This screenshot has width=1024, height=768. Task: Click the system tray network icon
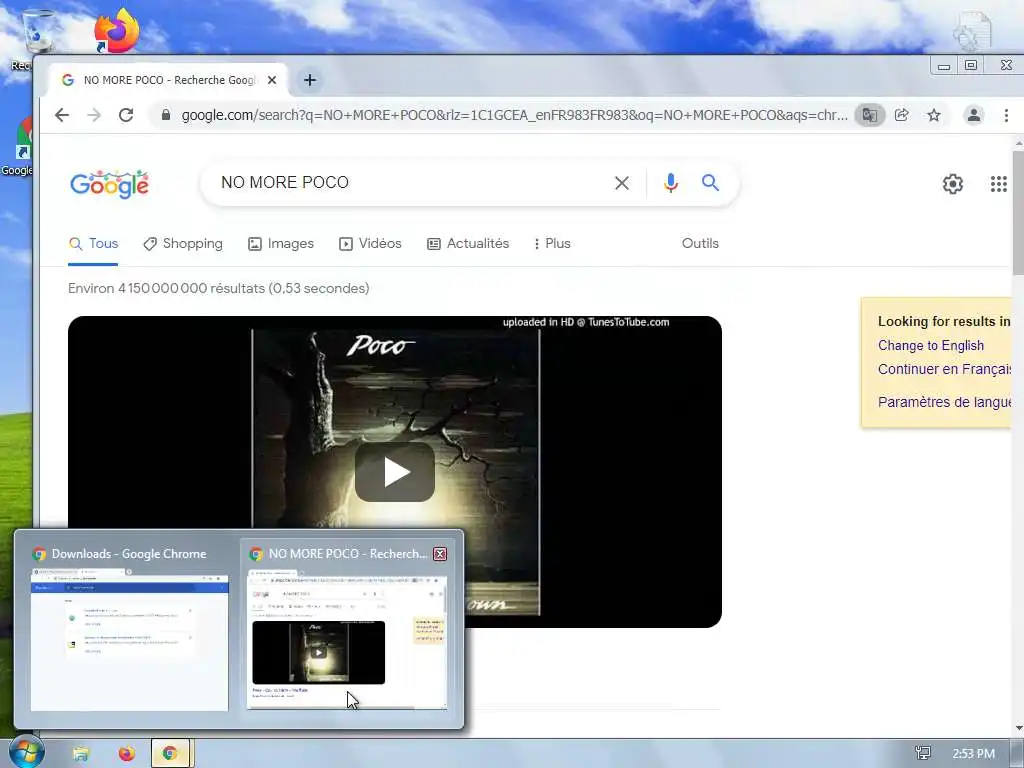923,754
